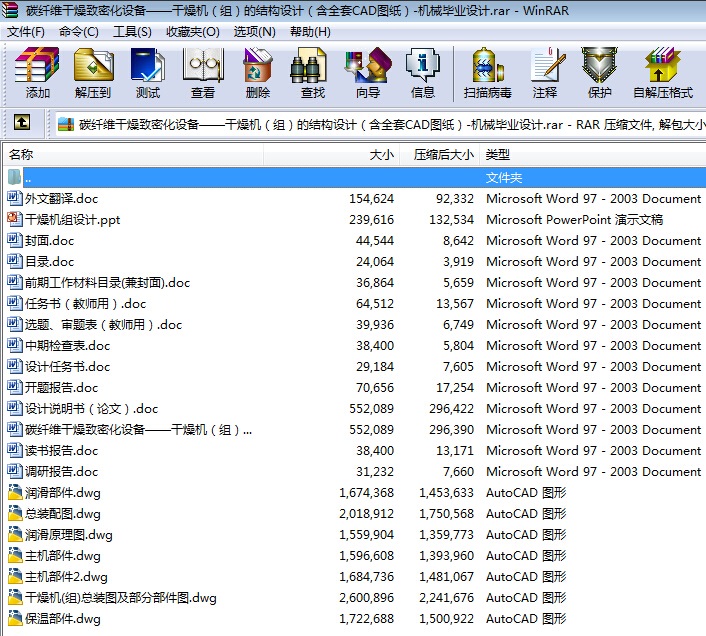Screen dimensions: 706x636
Task: Open the Options (选项) menu
Action: point(254,32)
